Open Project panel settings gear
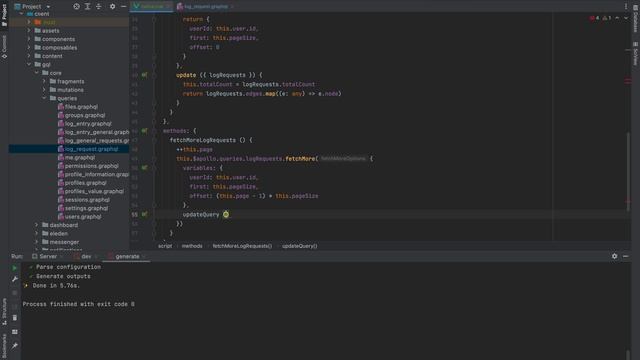640x360 pixels. pyautogui.click(x=112, y=7)
